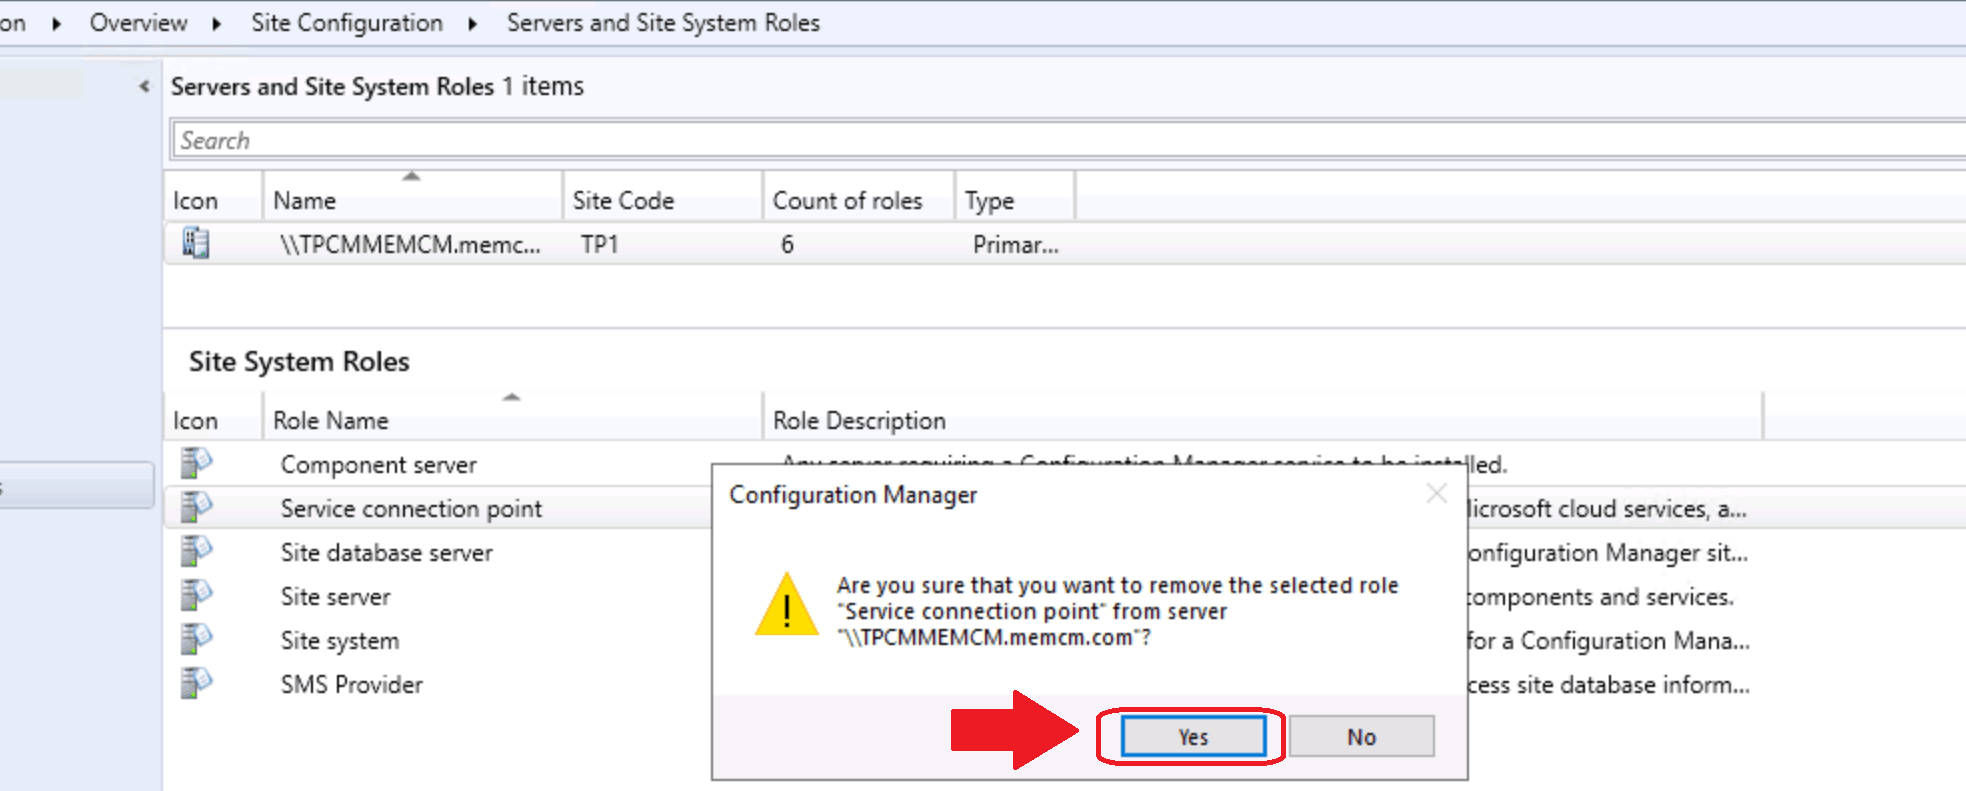
Task: Click the Yes button in the dialog
Action: (x=1192, y=737)
